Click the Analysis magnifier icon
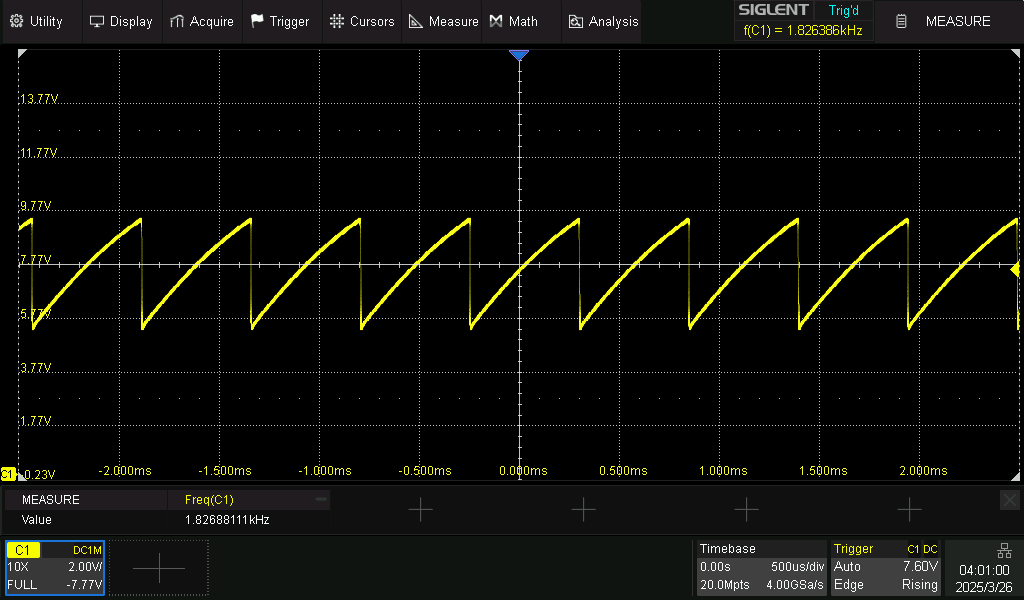1024x600 pixels. 575,22
